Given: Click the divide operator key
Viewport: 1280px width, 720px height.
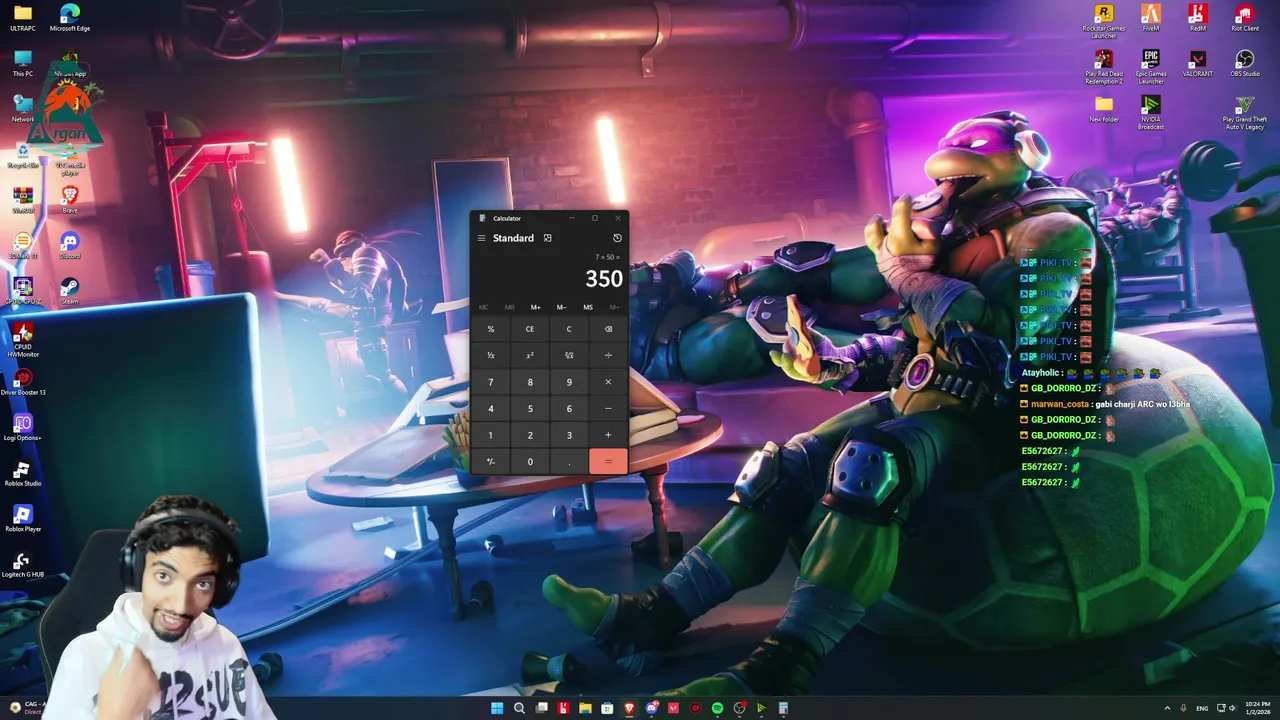Looking at the screenshot, I should pos(608,355).
